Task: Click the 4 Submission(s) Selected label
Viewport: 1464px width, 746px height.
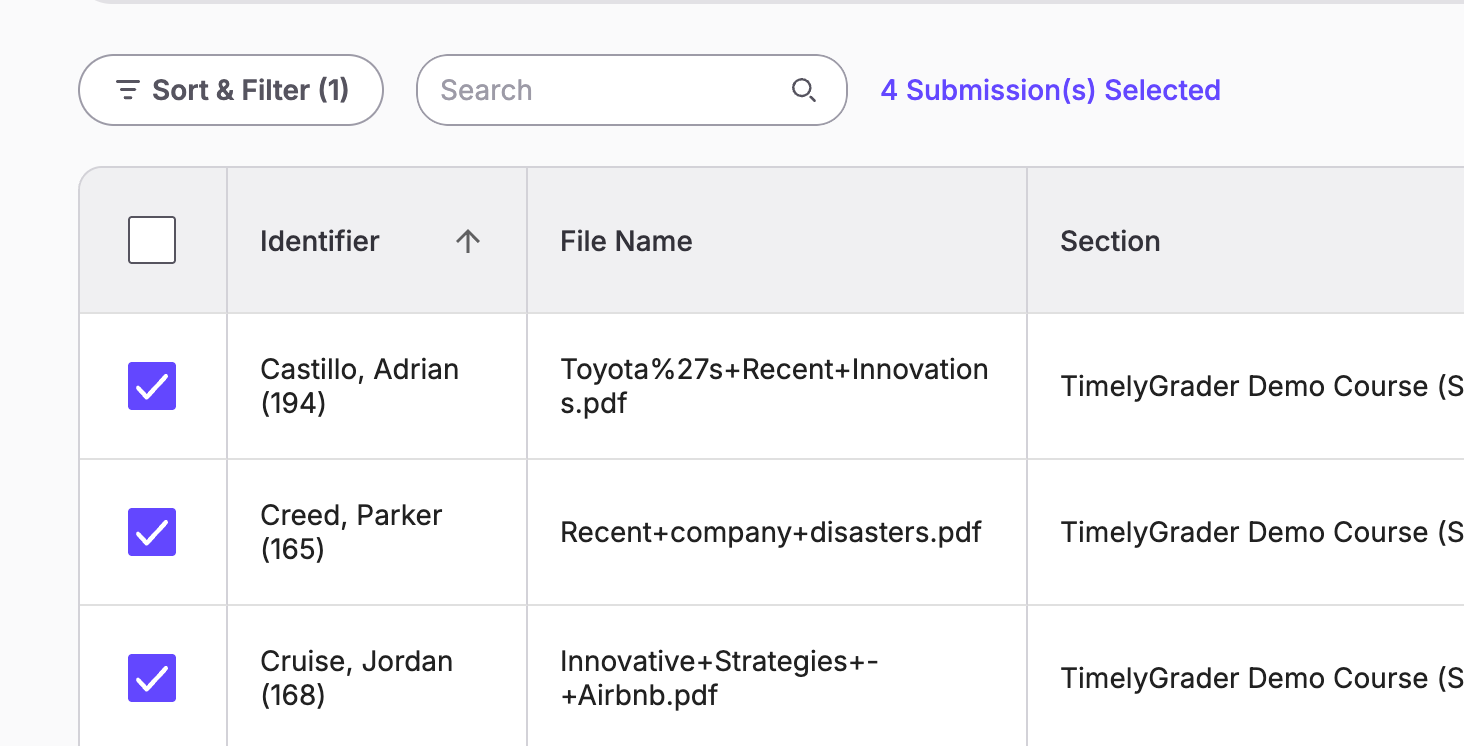Action: [x=1050, y=90]
